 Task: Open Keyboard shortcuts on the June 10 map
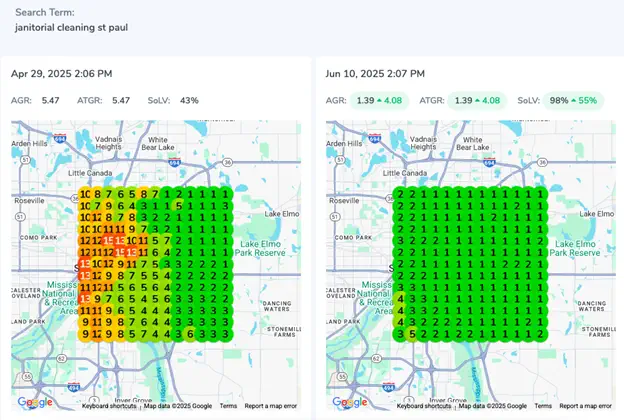click(424, 406)
